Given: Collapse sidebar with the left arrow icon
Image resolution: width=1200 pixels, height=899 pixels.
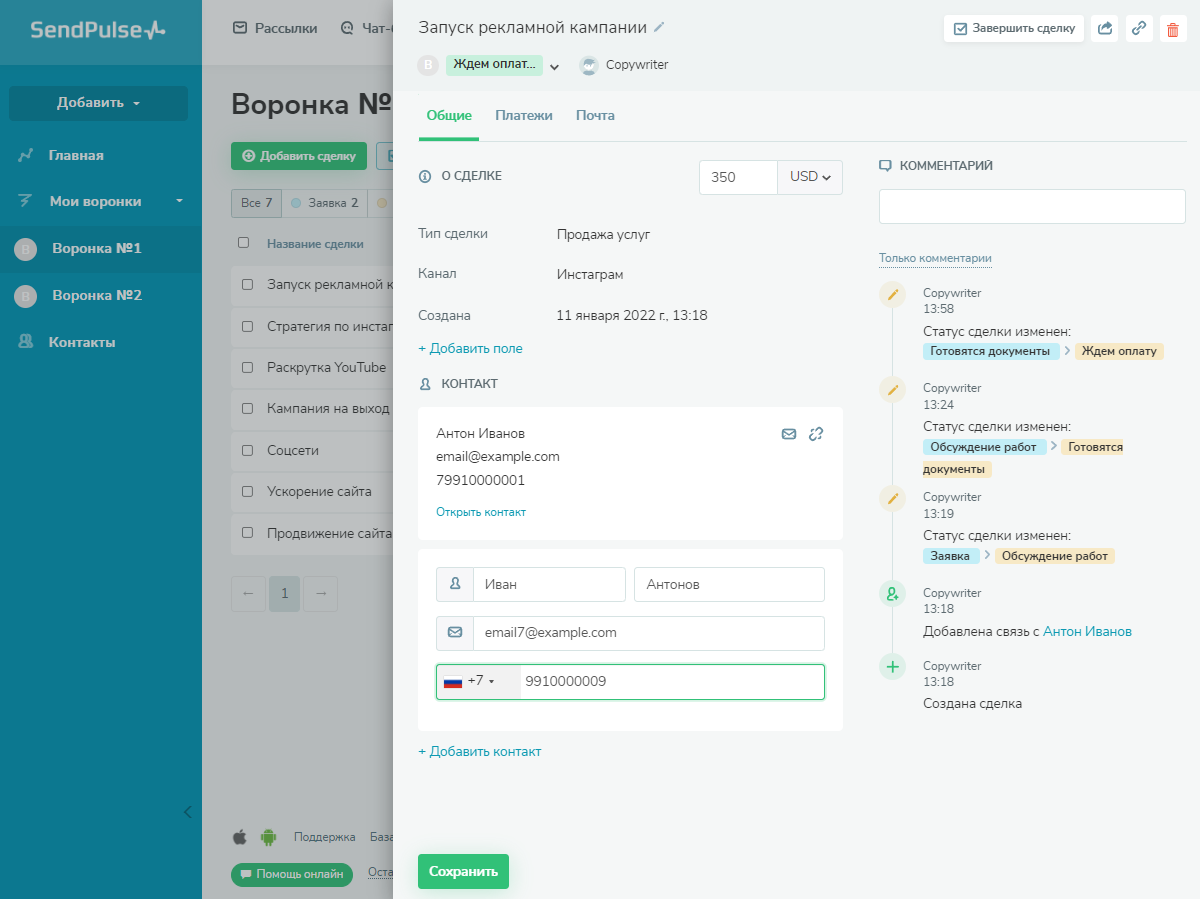Looking at the screenshot, I should click(187, 812).
